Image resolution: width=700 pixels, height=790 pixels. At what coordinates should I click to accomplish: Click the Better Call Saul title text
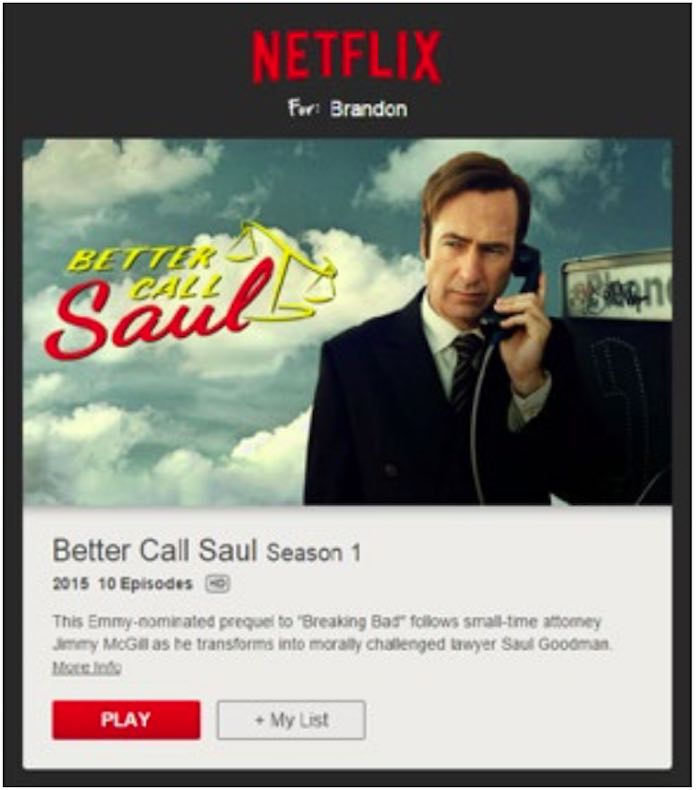pos(155,550)
